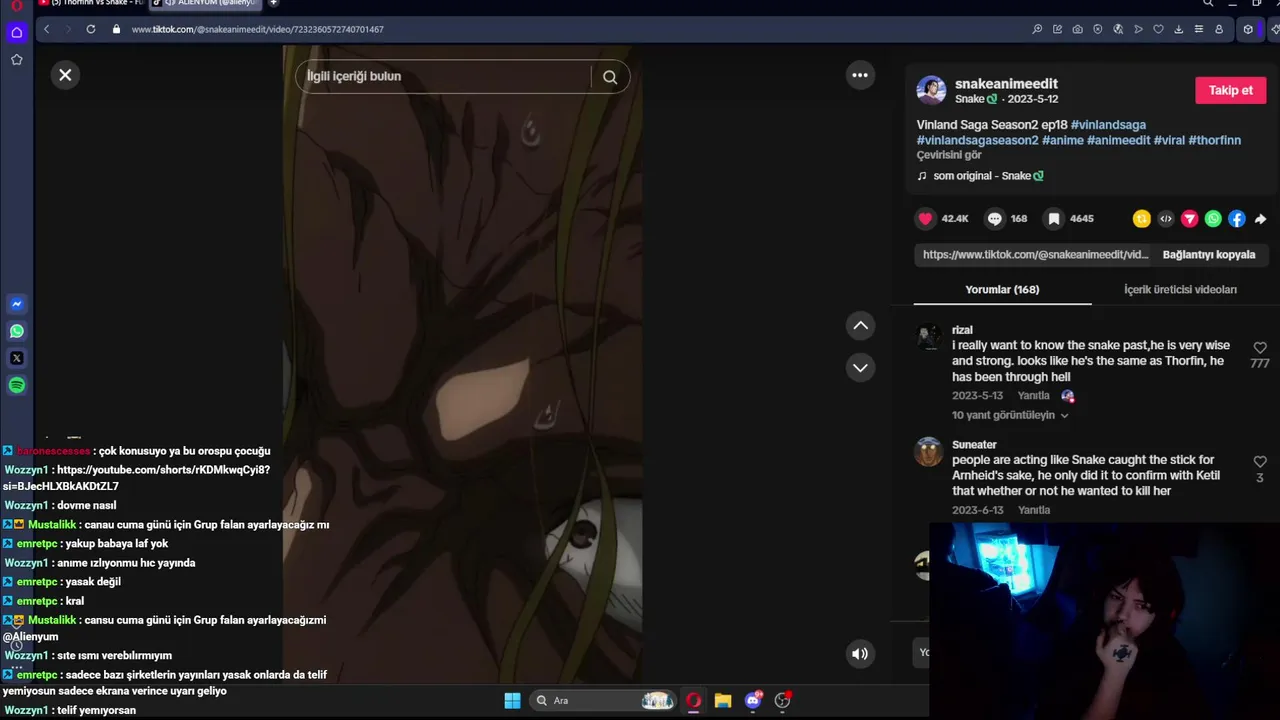The height and width of the screenshot is (720, 1280).
Task: Open Discord from the taskbar
Action: pos(753,701)
